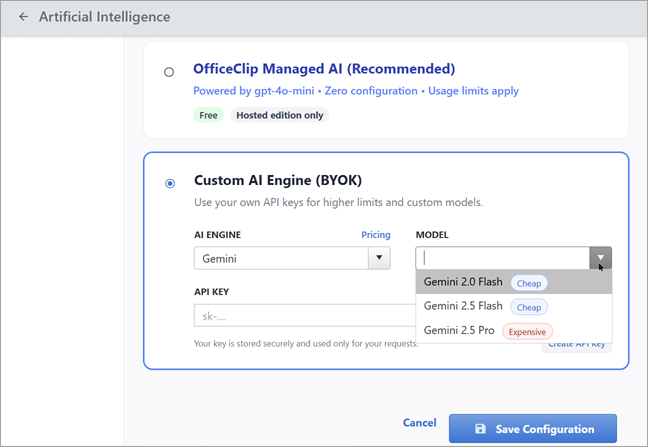Click into the Model text field

pos(503,258)
